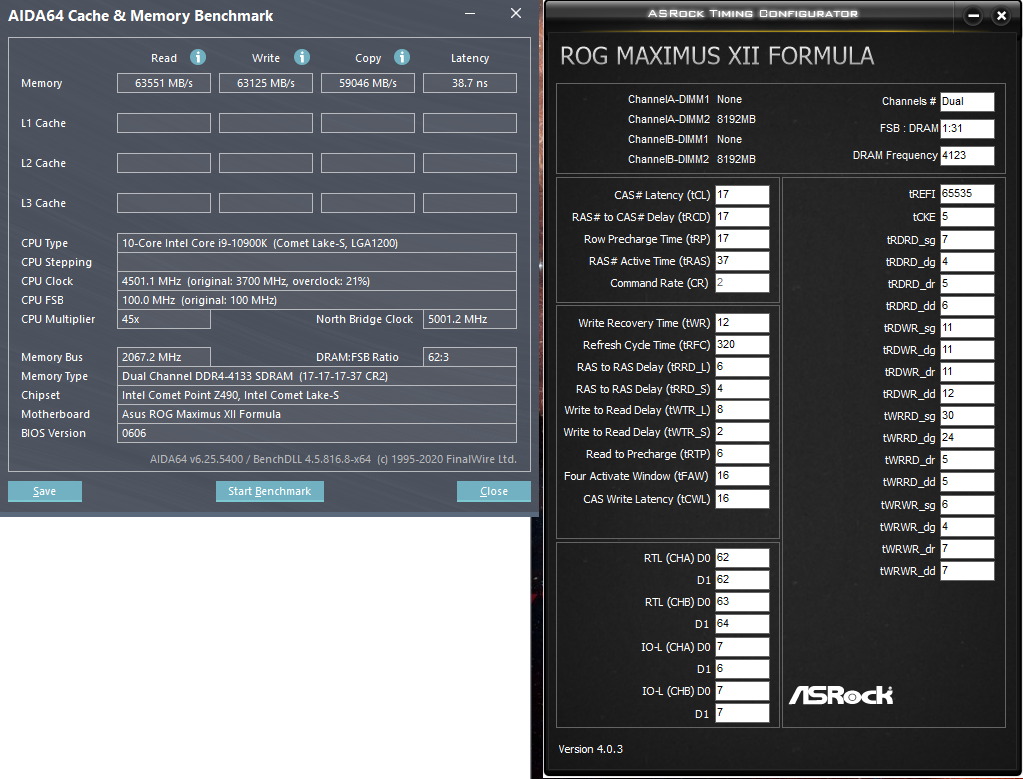Image resolution: width=1023 pixels, height=779 pixels.
Task: Click the info icon next to Copy
Action: (402, 58)
